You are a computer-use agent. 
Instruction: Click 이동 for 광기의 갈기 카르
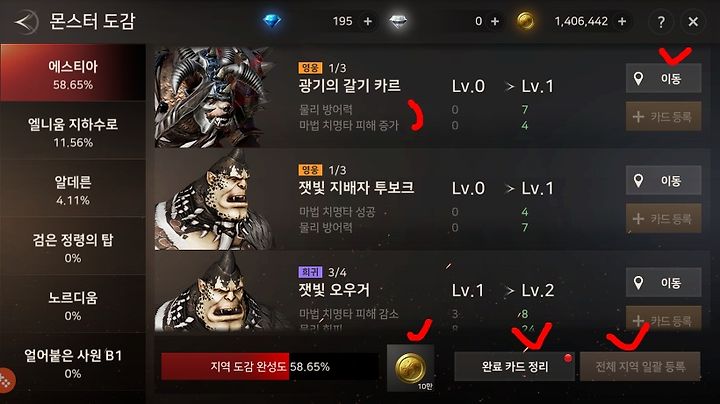click(x=664, y=79)
